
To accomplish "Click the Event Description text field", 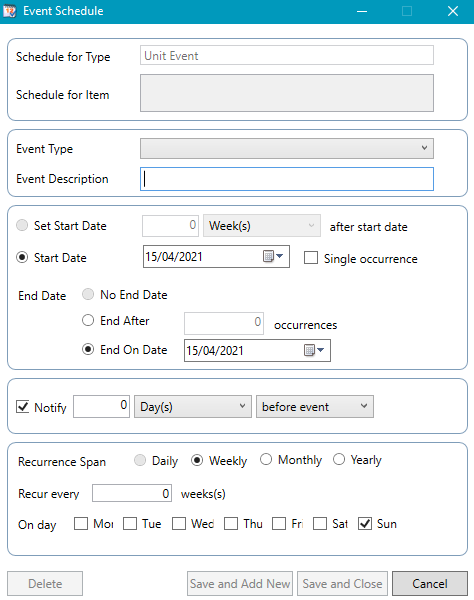I will click(x=287, y=179).
